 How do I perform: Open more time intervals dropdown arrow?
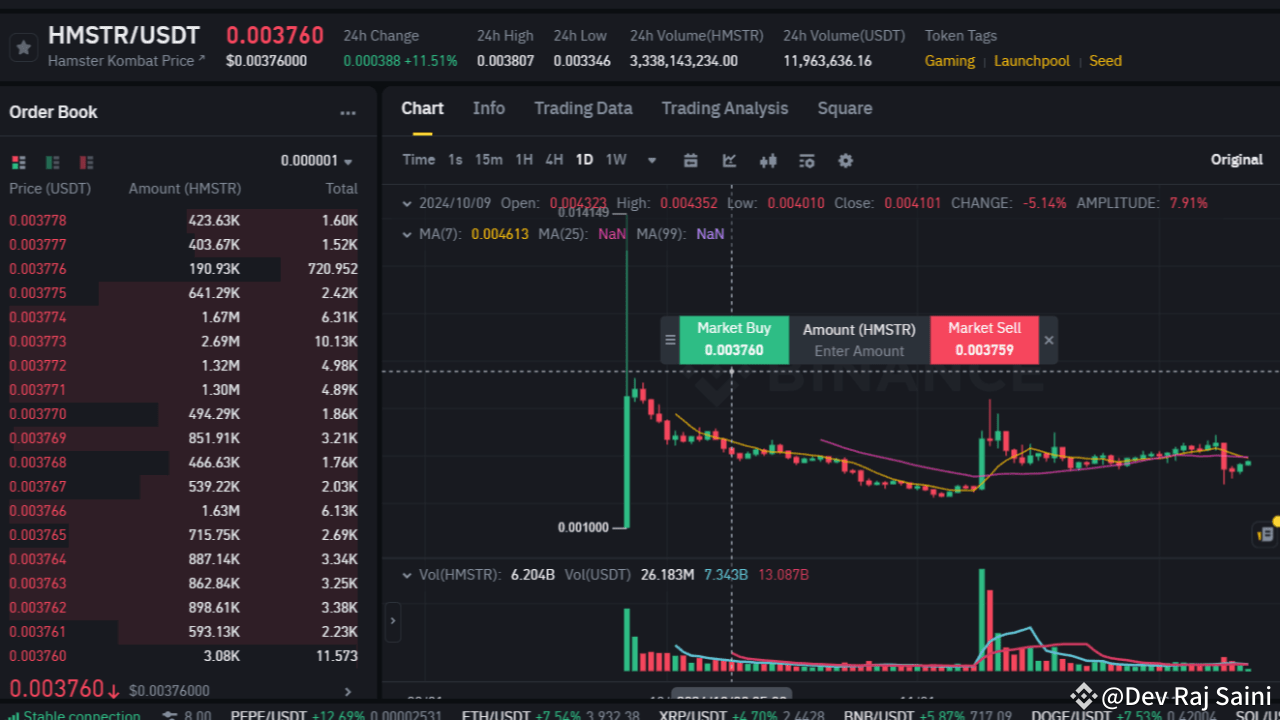pyautogui.click(x=652, y=160)
